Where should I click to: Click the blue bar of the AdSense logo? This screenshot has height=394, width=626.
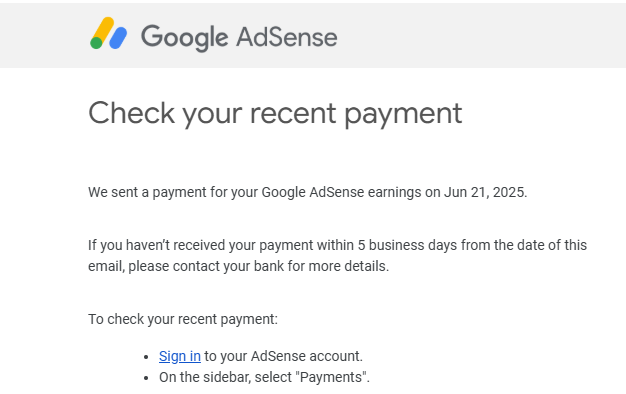coord(118,38)
